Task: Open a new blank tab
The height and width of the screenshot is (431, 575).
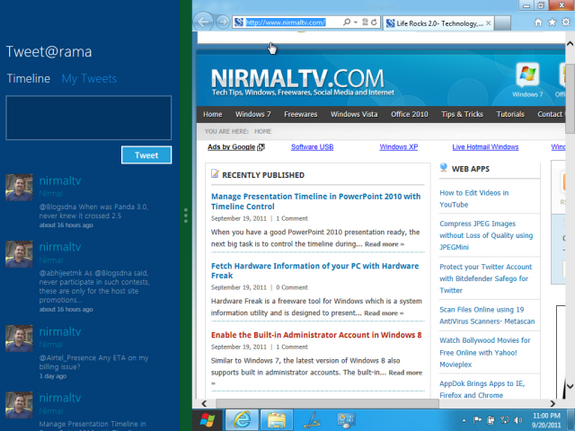Action: (x=502, y=23)
